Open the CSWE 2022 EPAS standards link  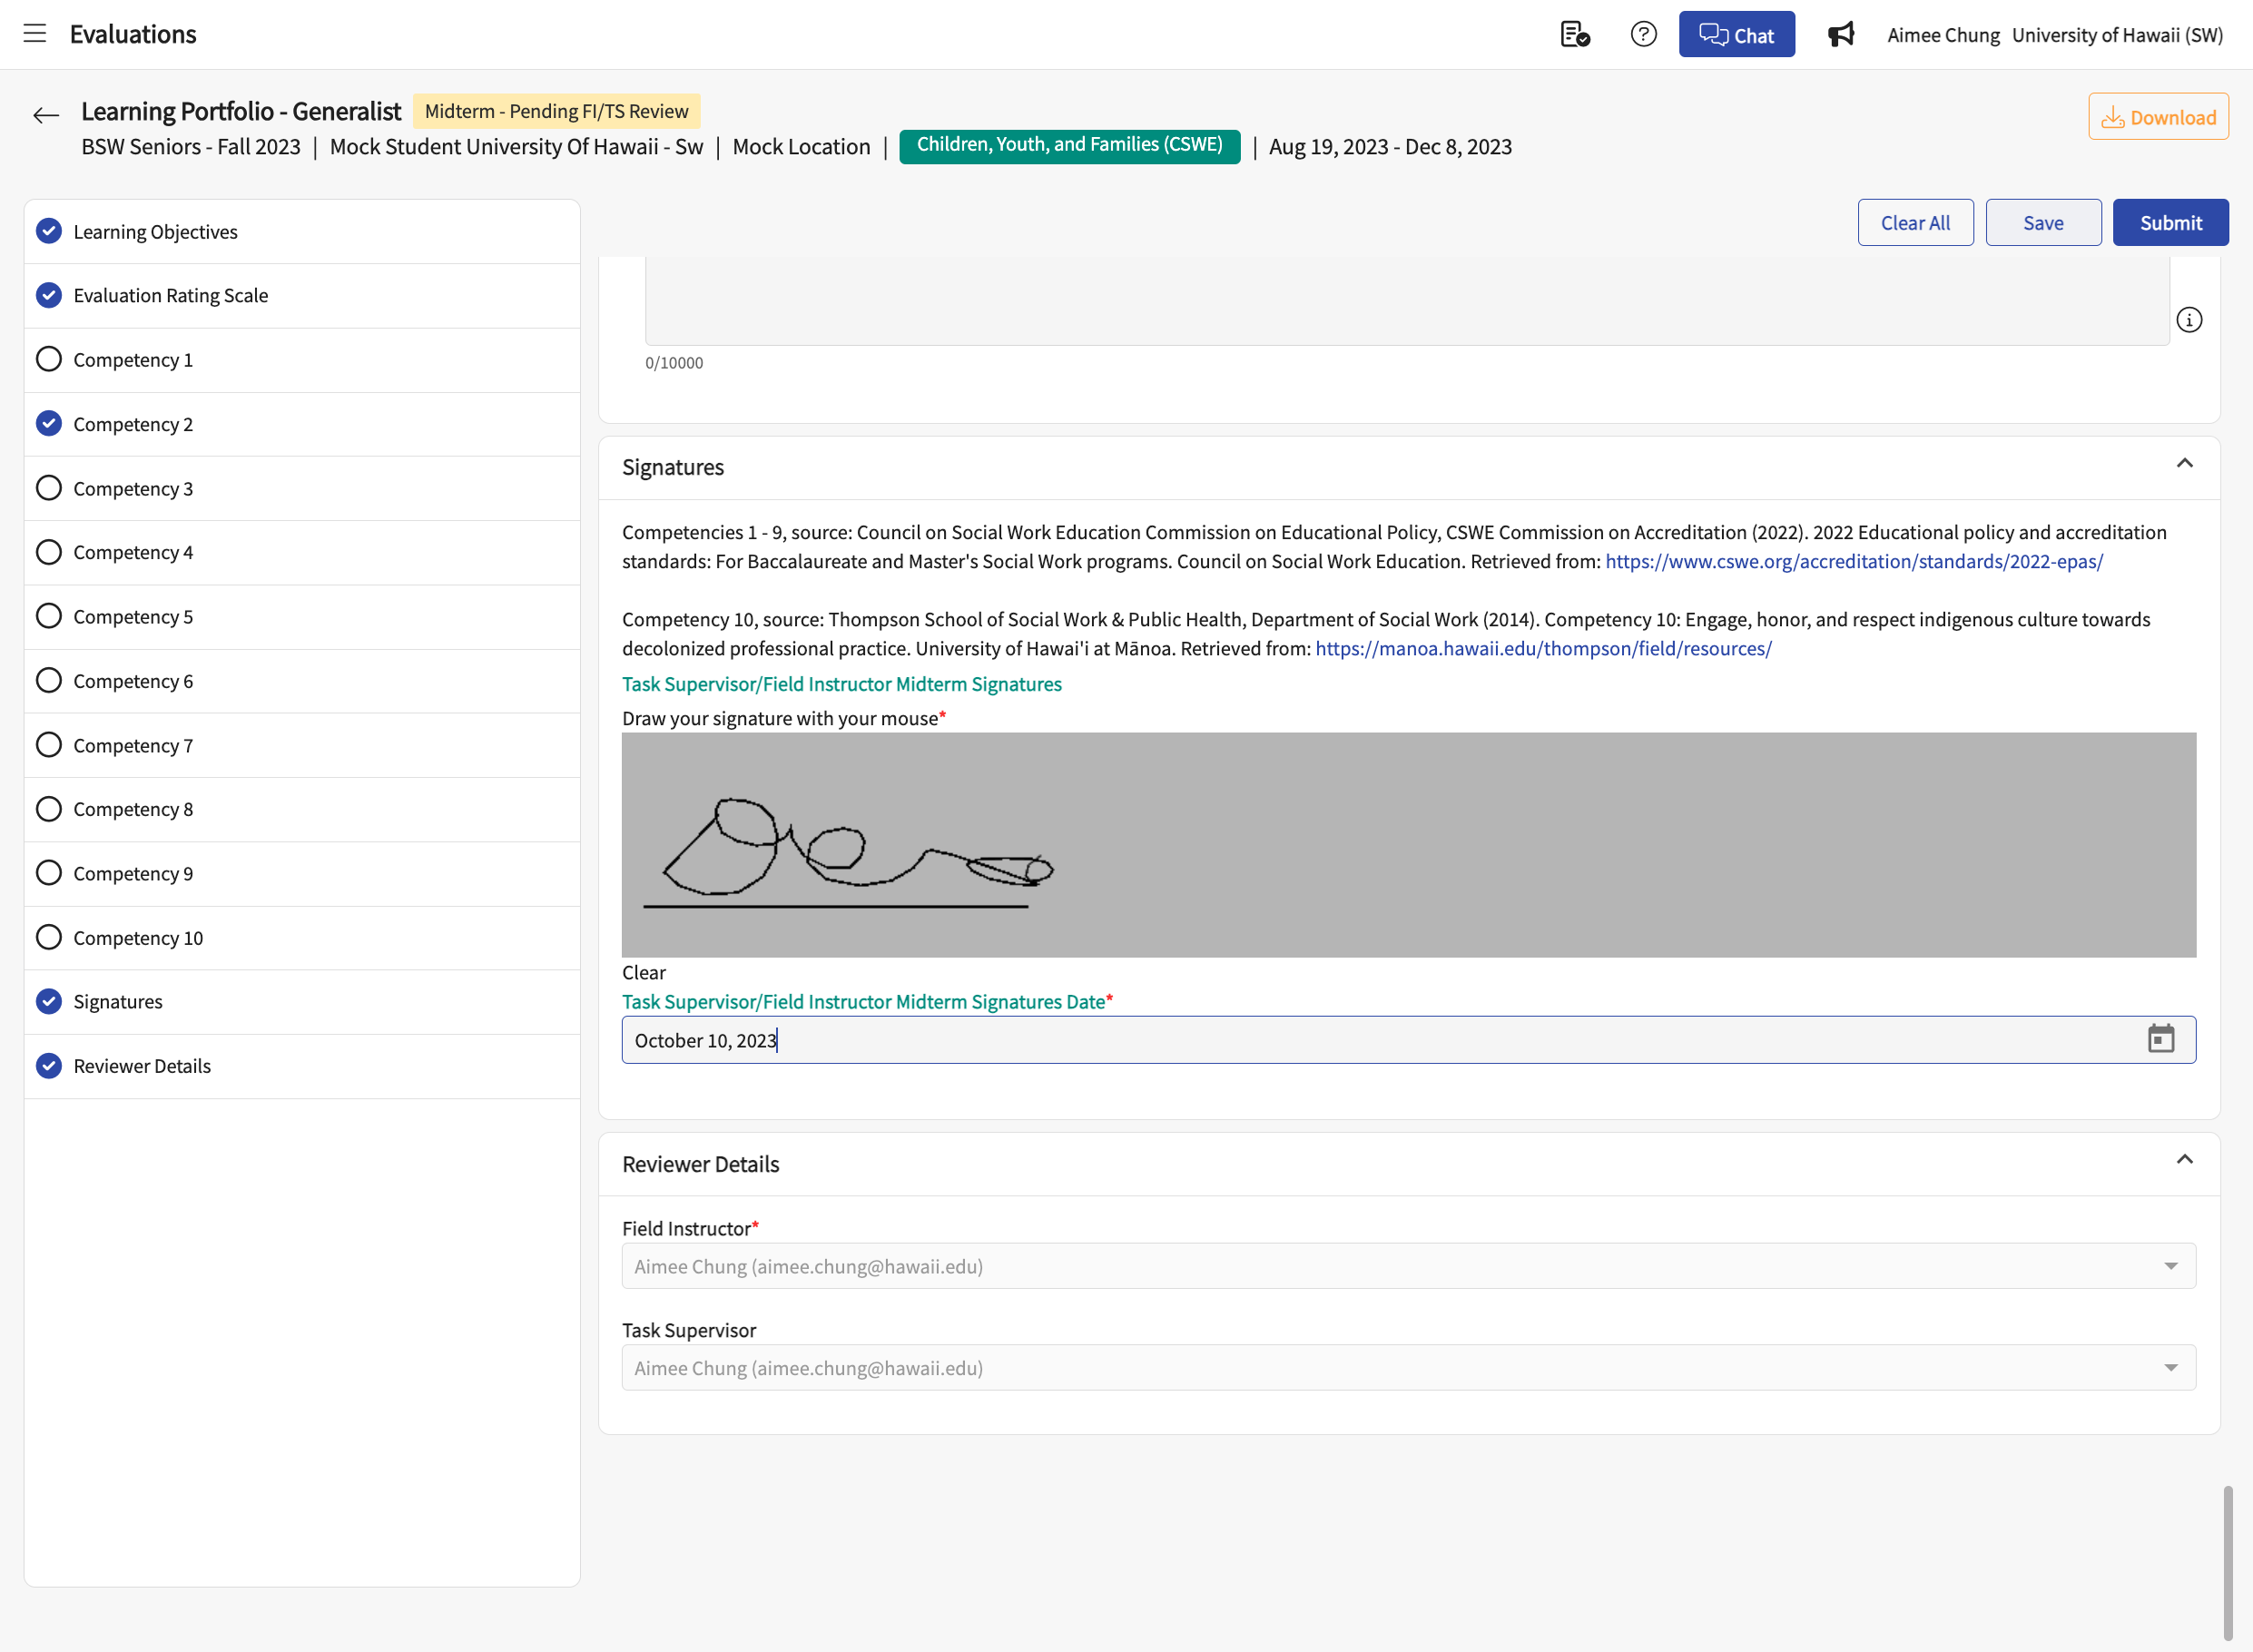[x=1854, y=561]
